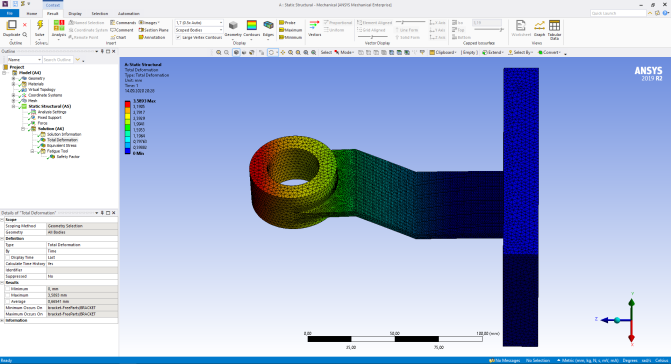Toggle the Average result checkbox

[7, 302]
